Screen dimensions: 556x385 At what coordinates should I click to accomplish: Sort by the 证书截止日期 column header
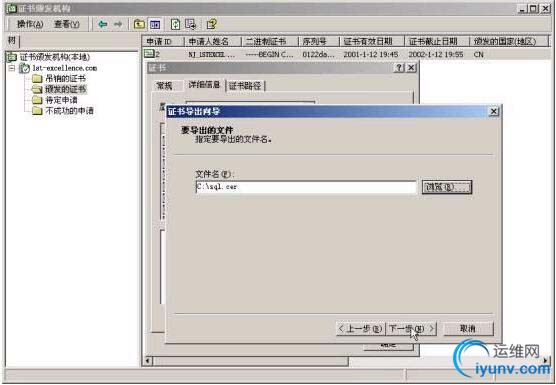437,41
